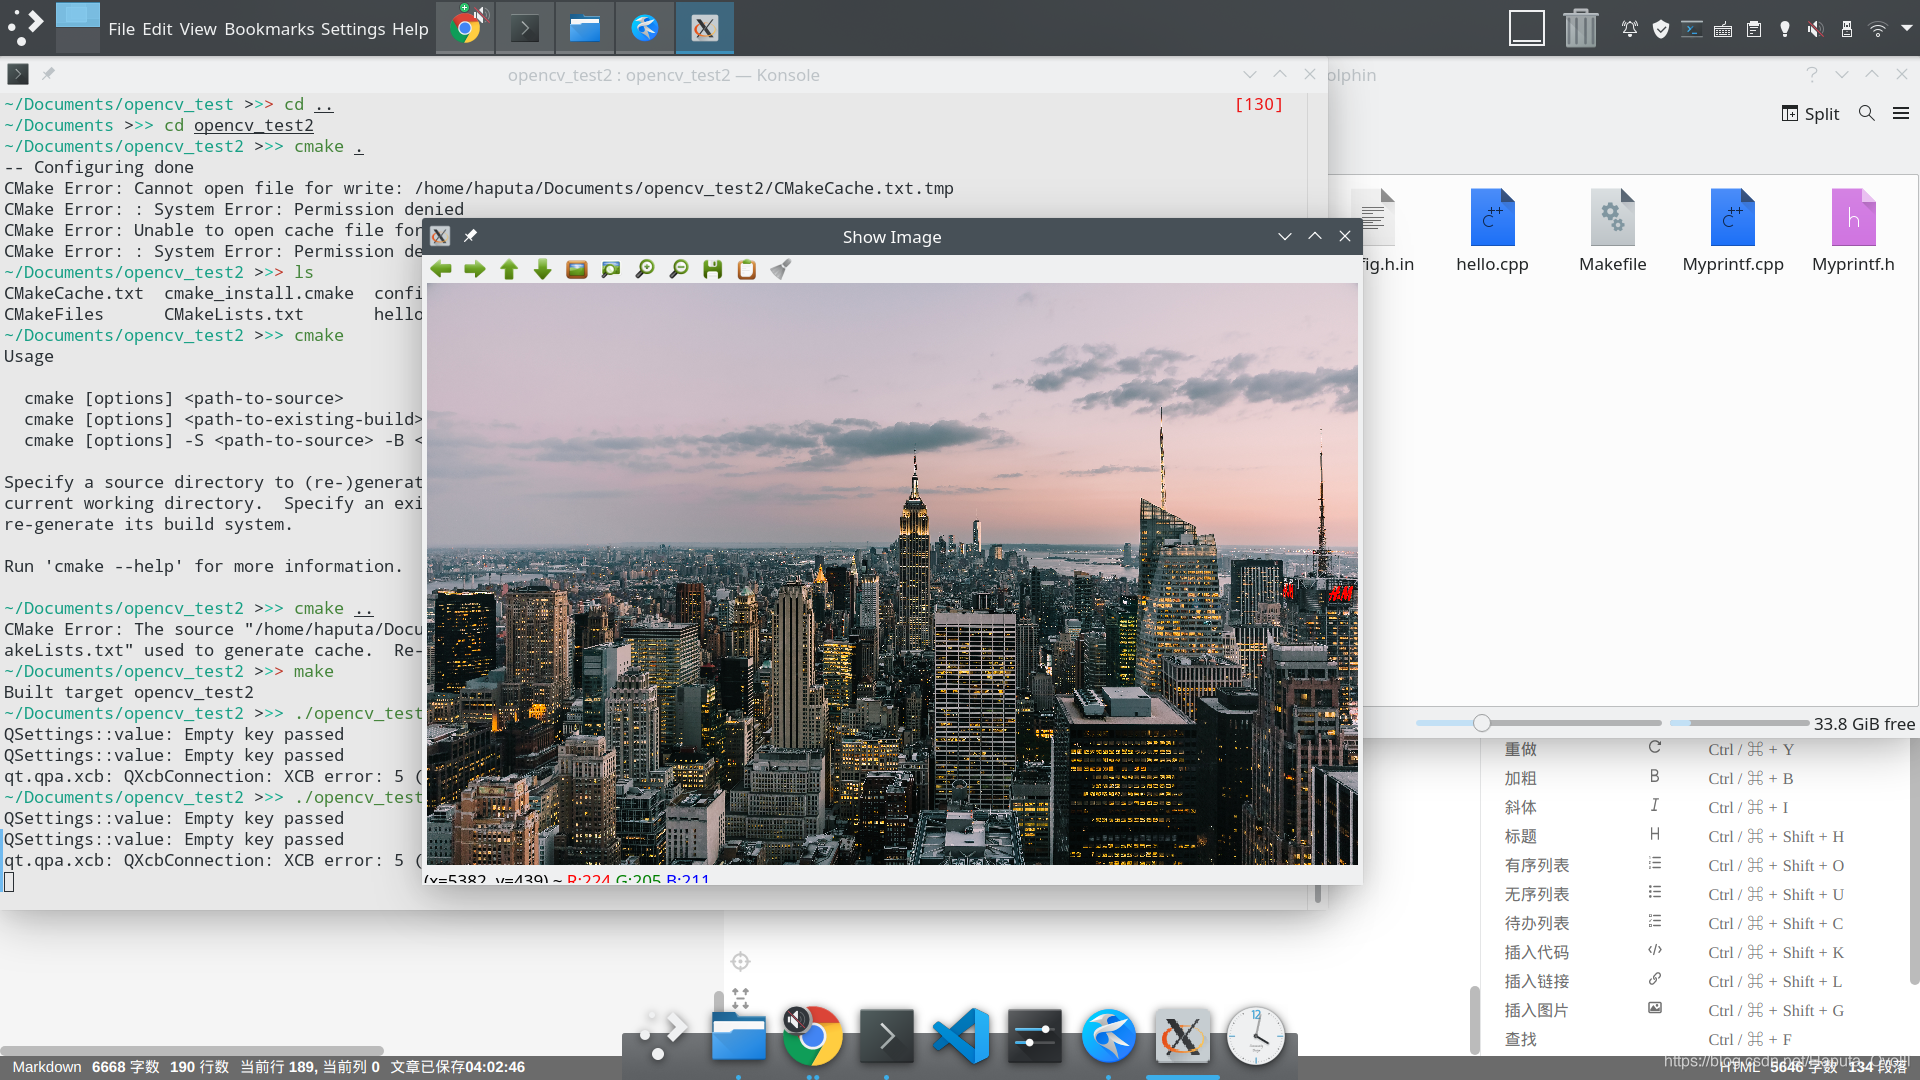Open the Wi-Fi network tray icon
Image resolution: width=1920 pixels, height=1080 pixels.
click(1878, 29)
